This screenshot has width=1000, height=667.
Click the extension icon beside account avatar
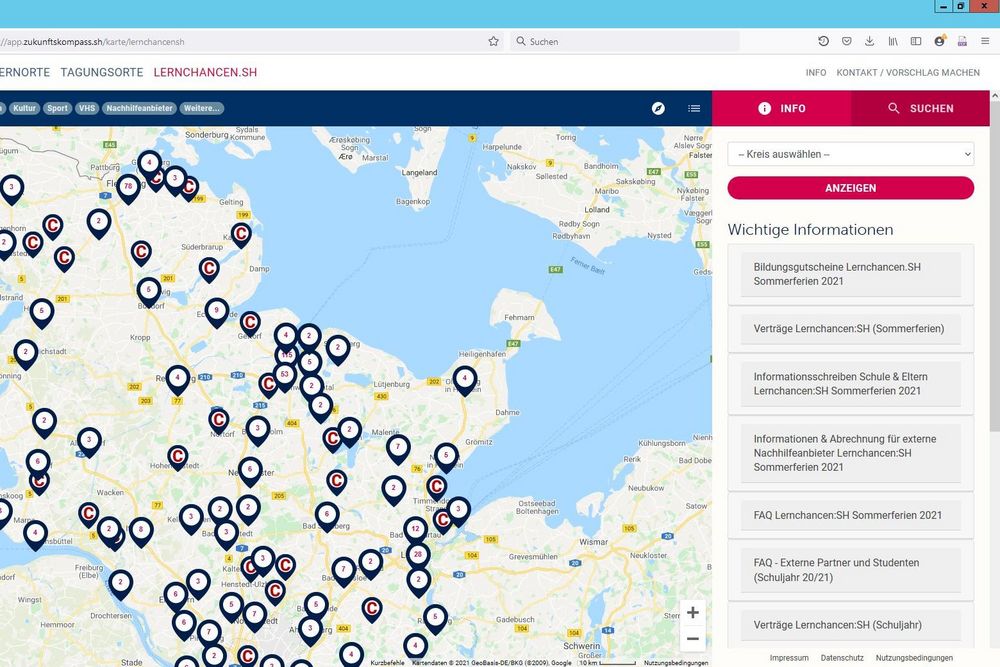(x=962, y=41)
